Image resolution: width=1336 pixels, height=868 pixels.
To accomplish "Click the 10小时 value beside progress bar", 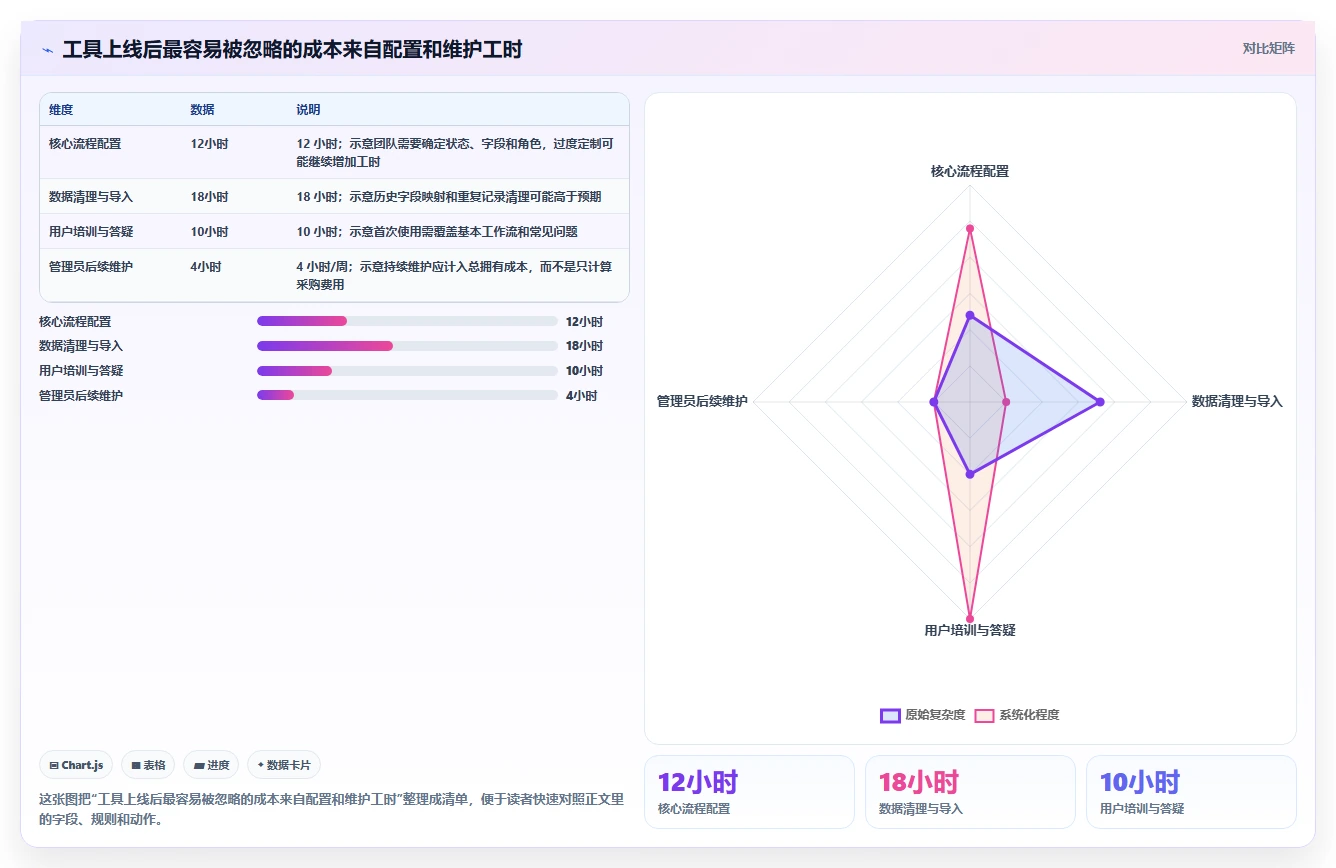I will pyautogui.click(x=584, y=371).
